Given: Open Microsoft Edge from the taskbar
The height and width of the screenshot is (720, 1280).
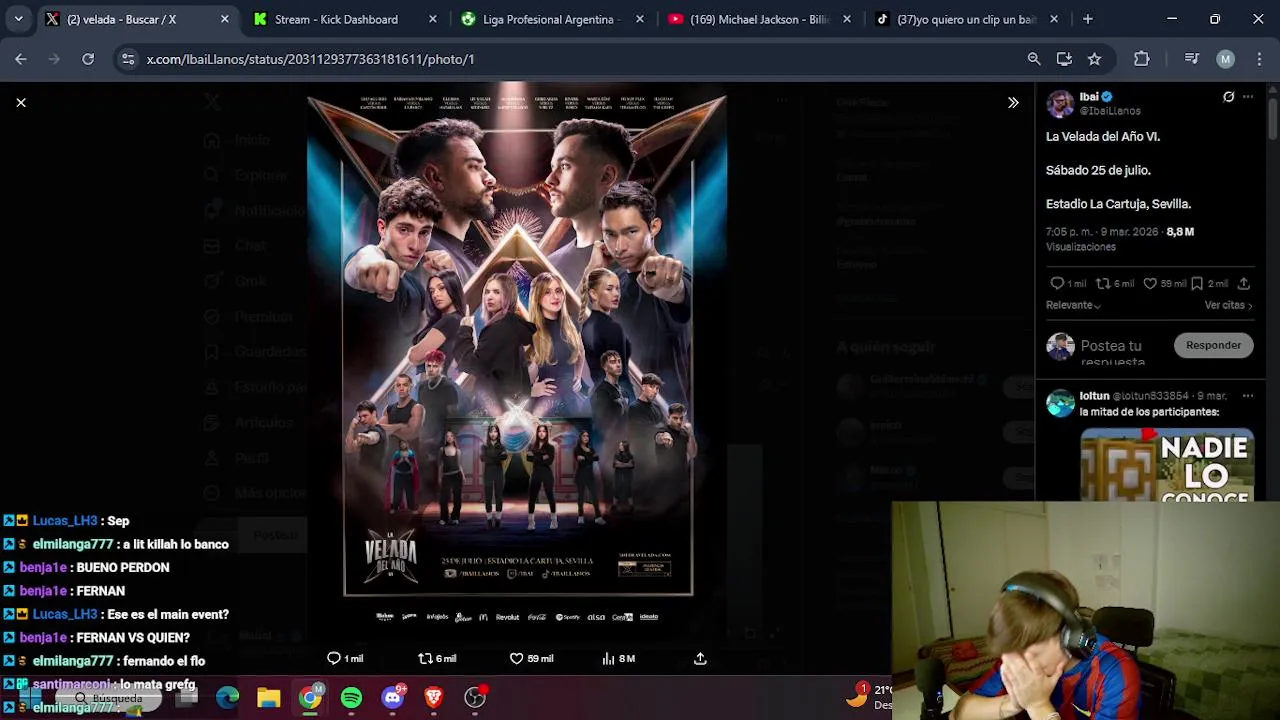Looking at the screenshot, I should coord(228,697).
